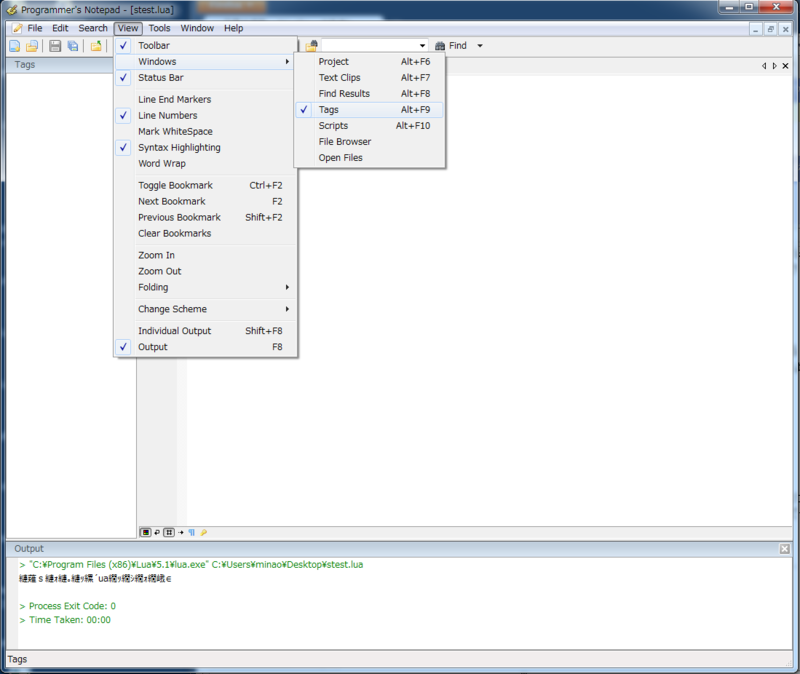Open the Find button dropdown arrow
Viewport: 800px width, 674px height.
pos(480,46)
